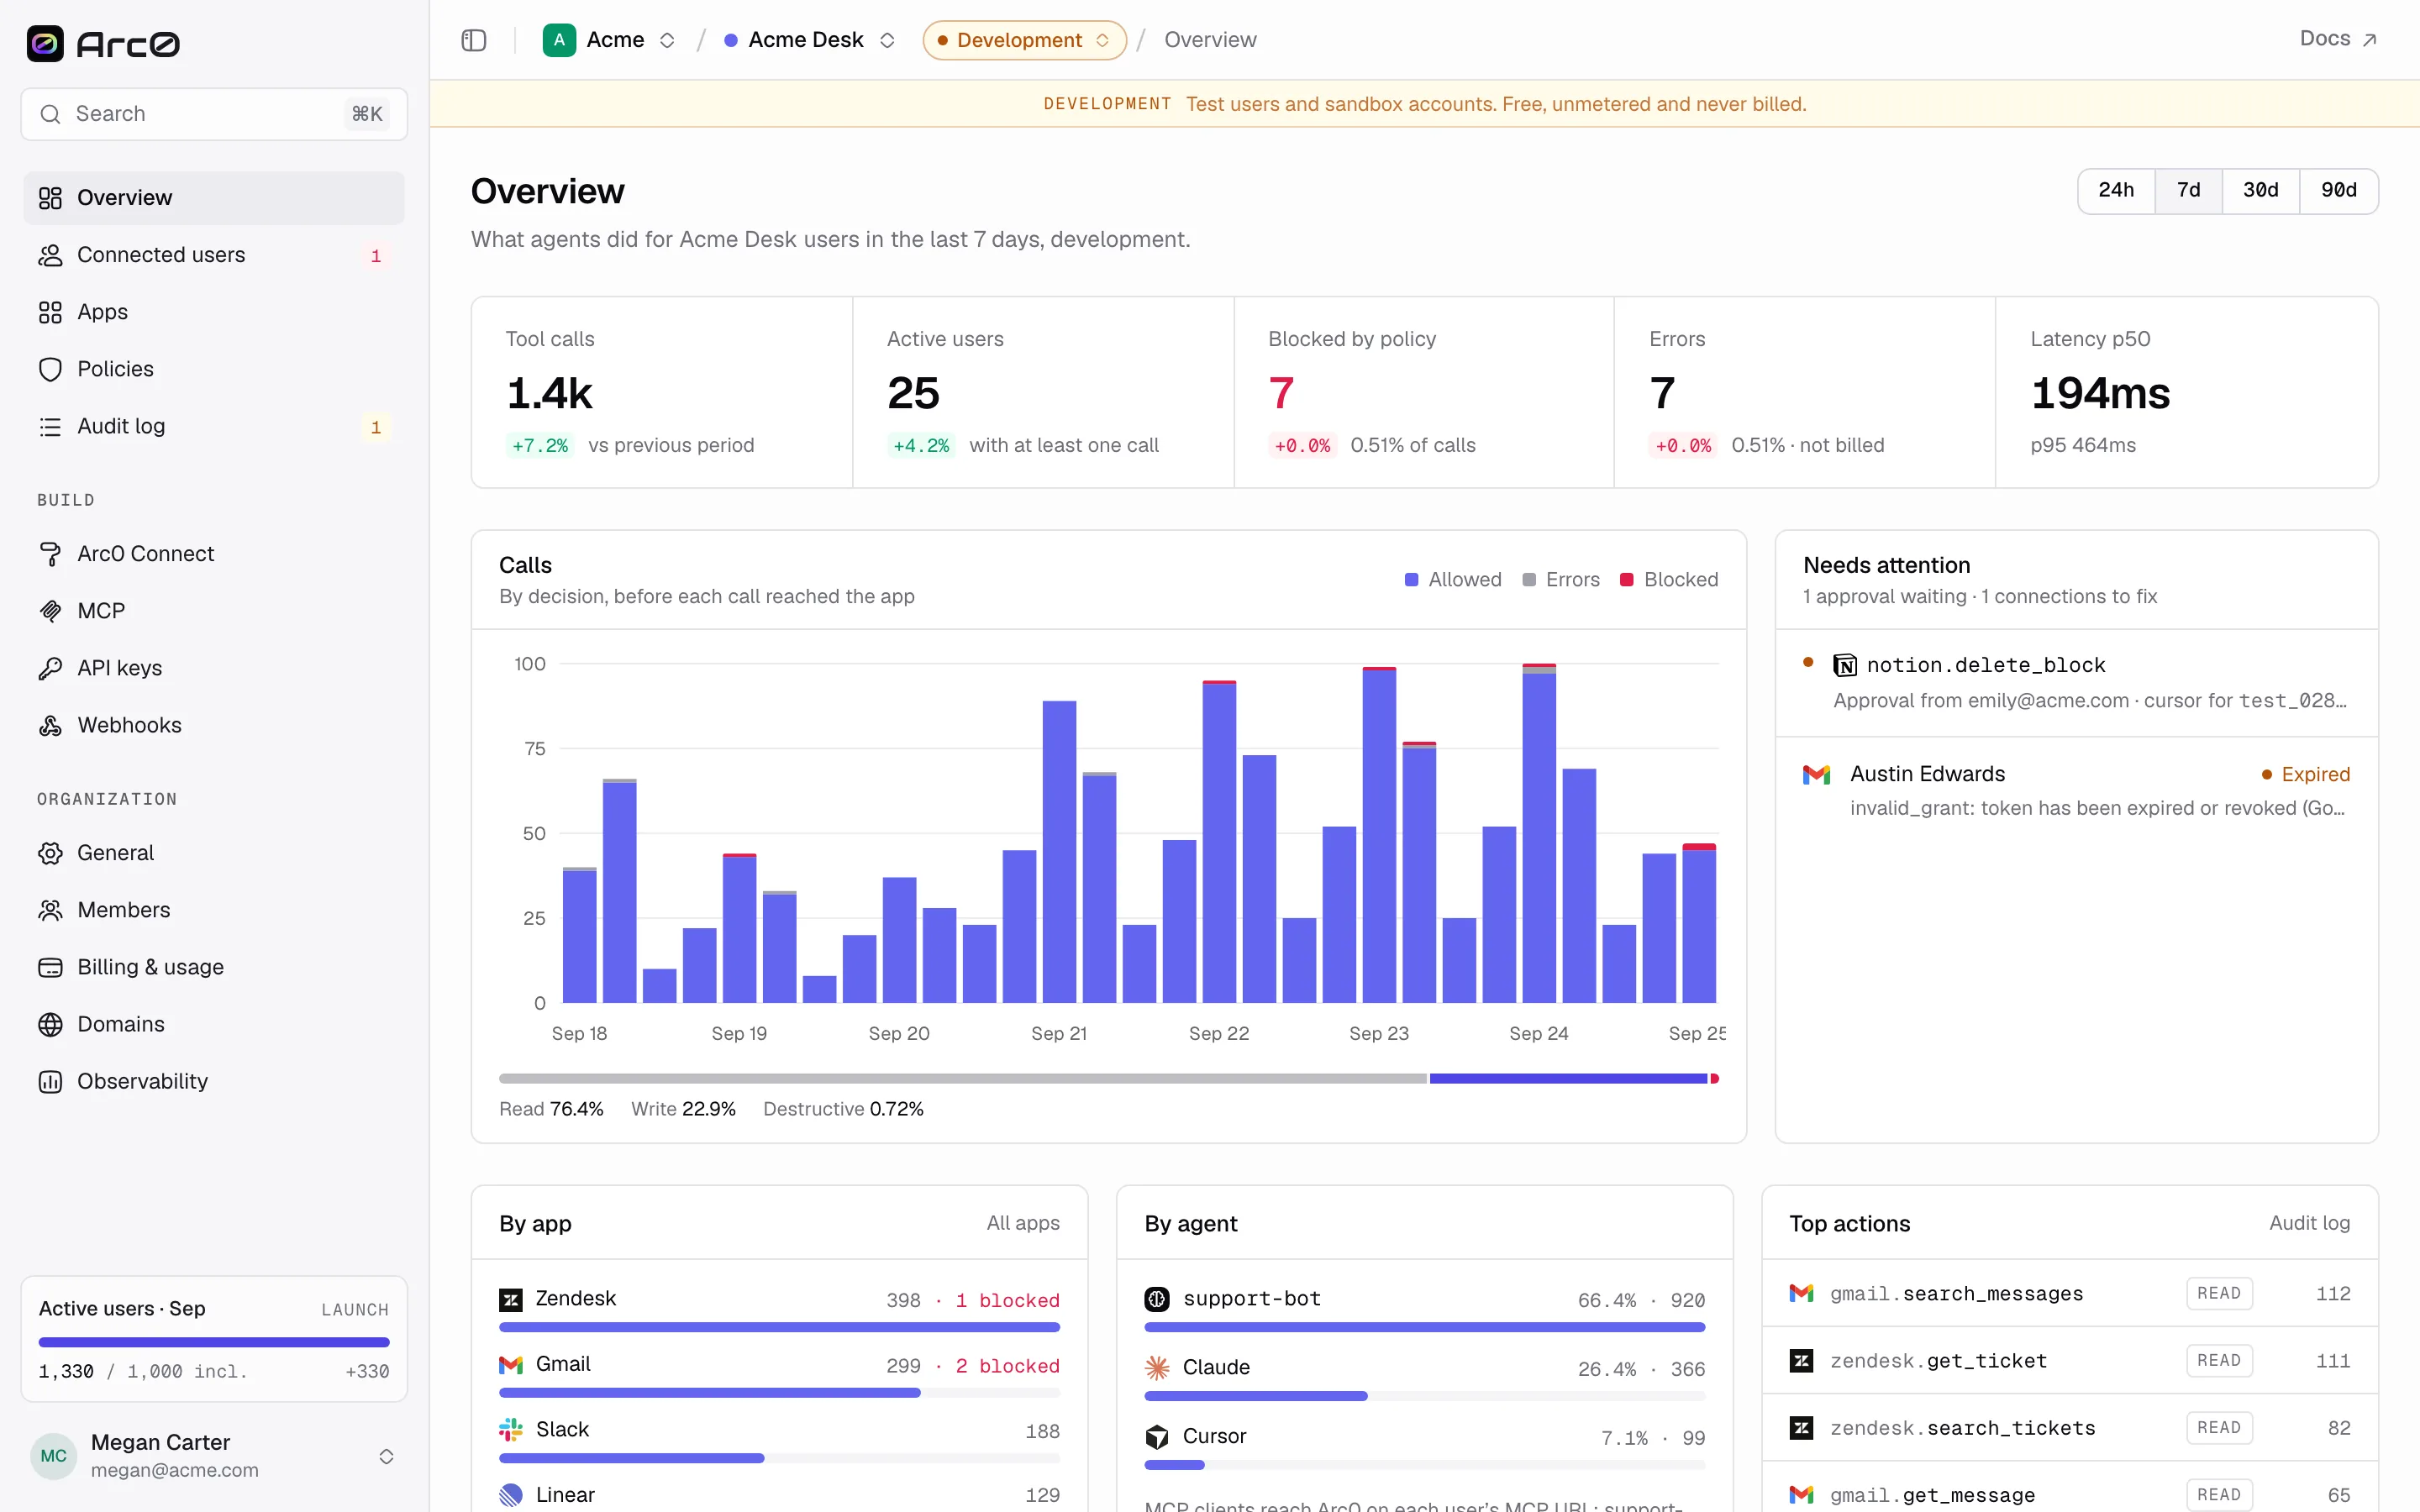Click the MCP icon in sidebar

(50, 611)
